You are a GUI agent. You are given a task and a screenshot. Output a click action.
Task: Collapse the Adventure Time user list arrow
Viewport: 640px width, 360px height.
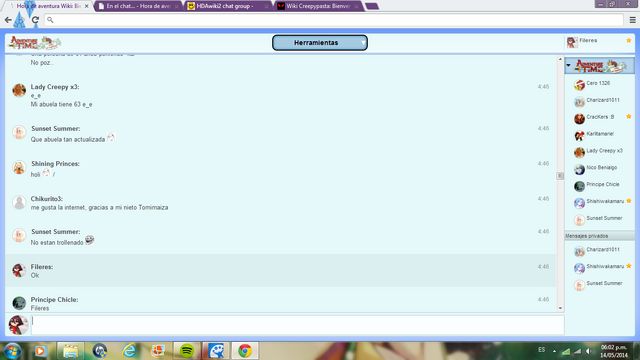click(x=568, y=65)
